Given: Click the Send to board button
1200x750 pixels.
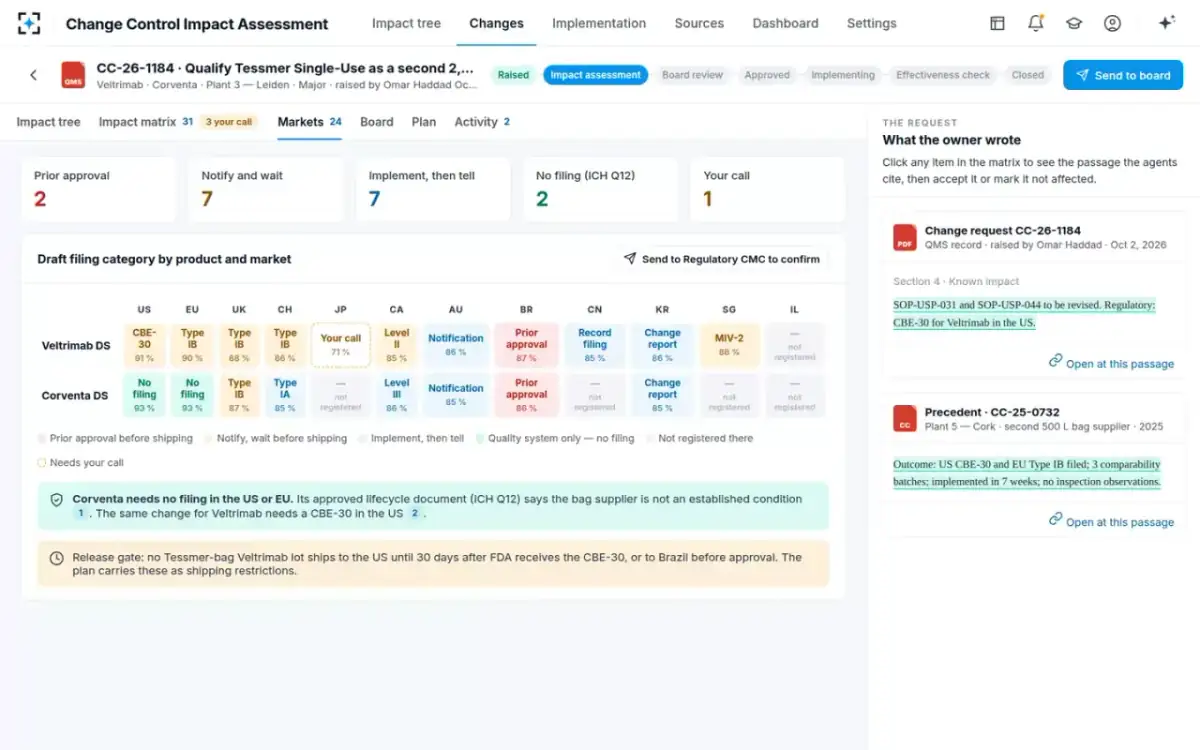Looking at the screenshot, I should click(1123, 75).
